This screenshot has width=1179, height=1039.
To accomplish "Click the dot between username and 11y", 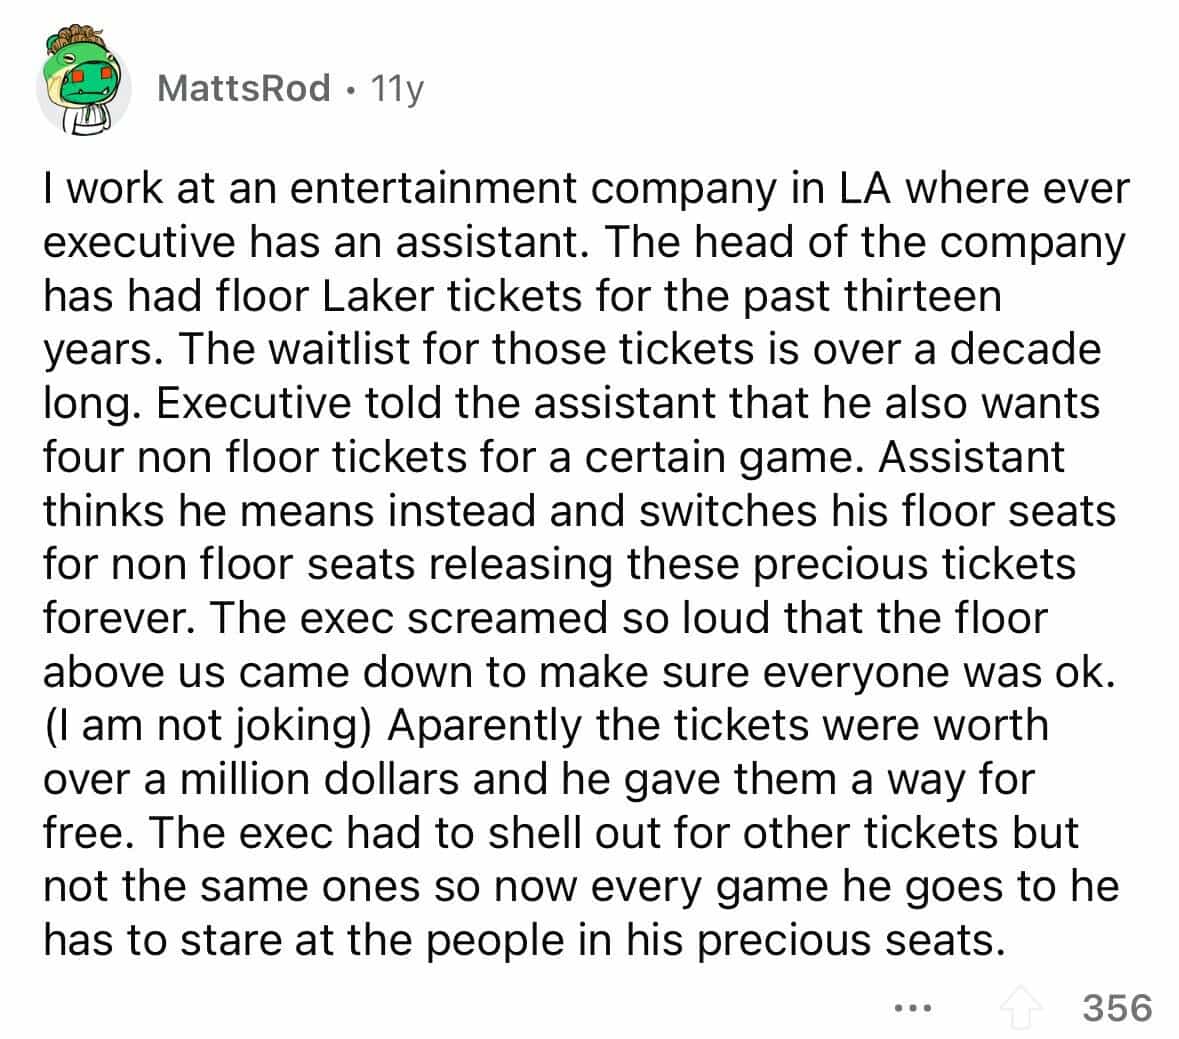I will click(350, 90).
